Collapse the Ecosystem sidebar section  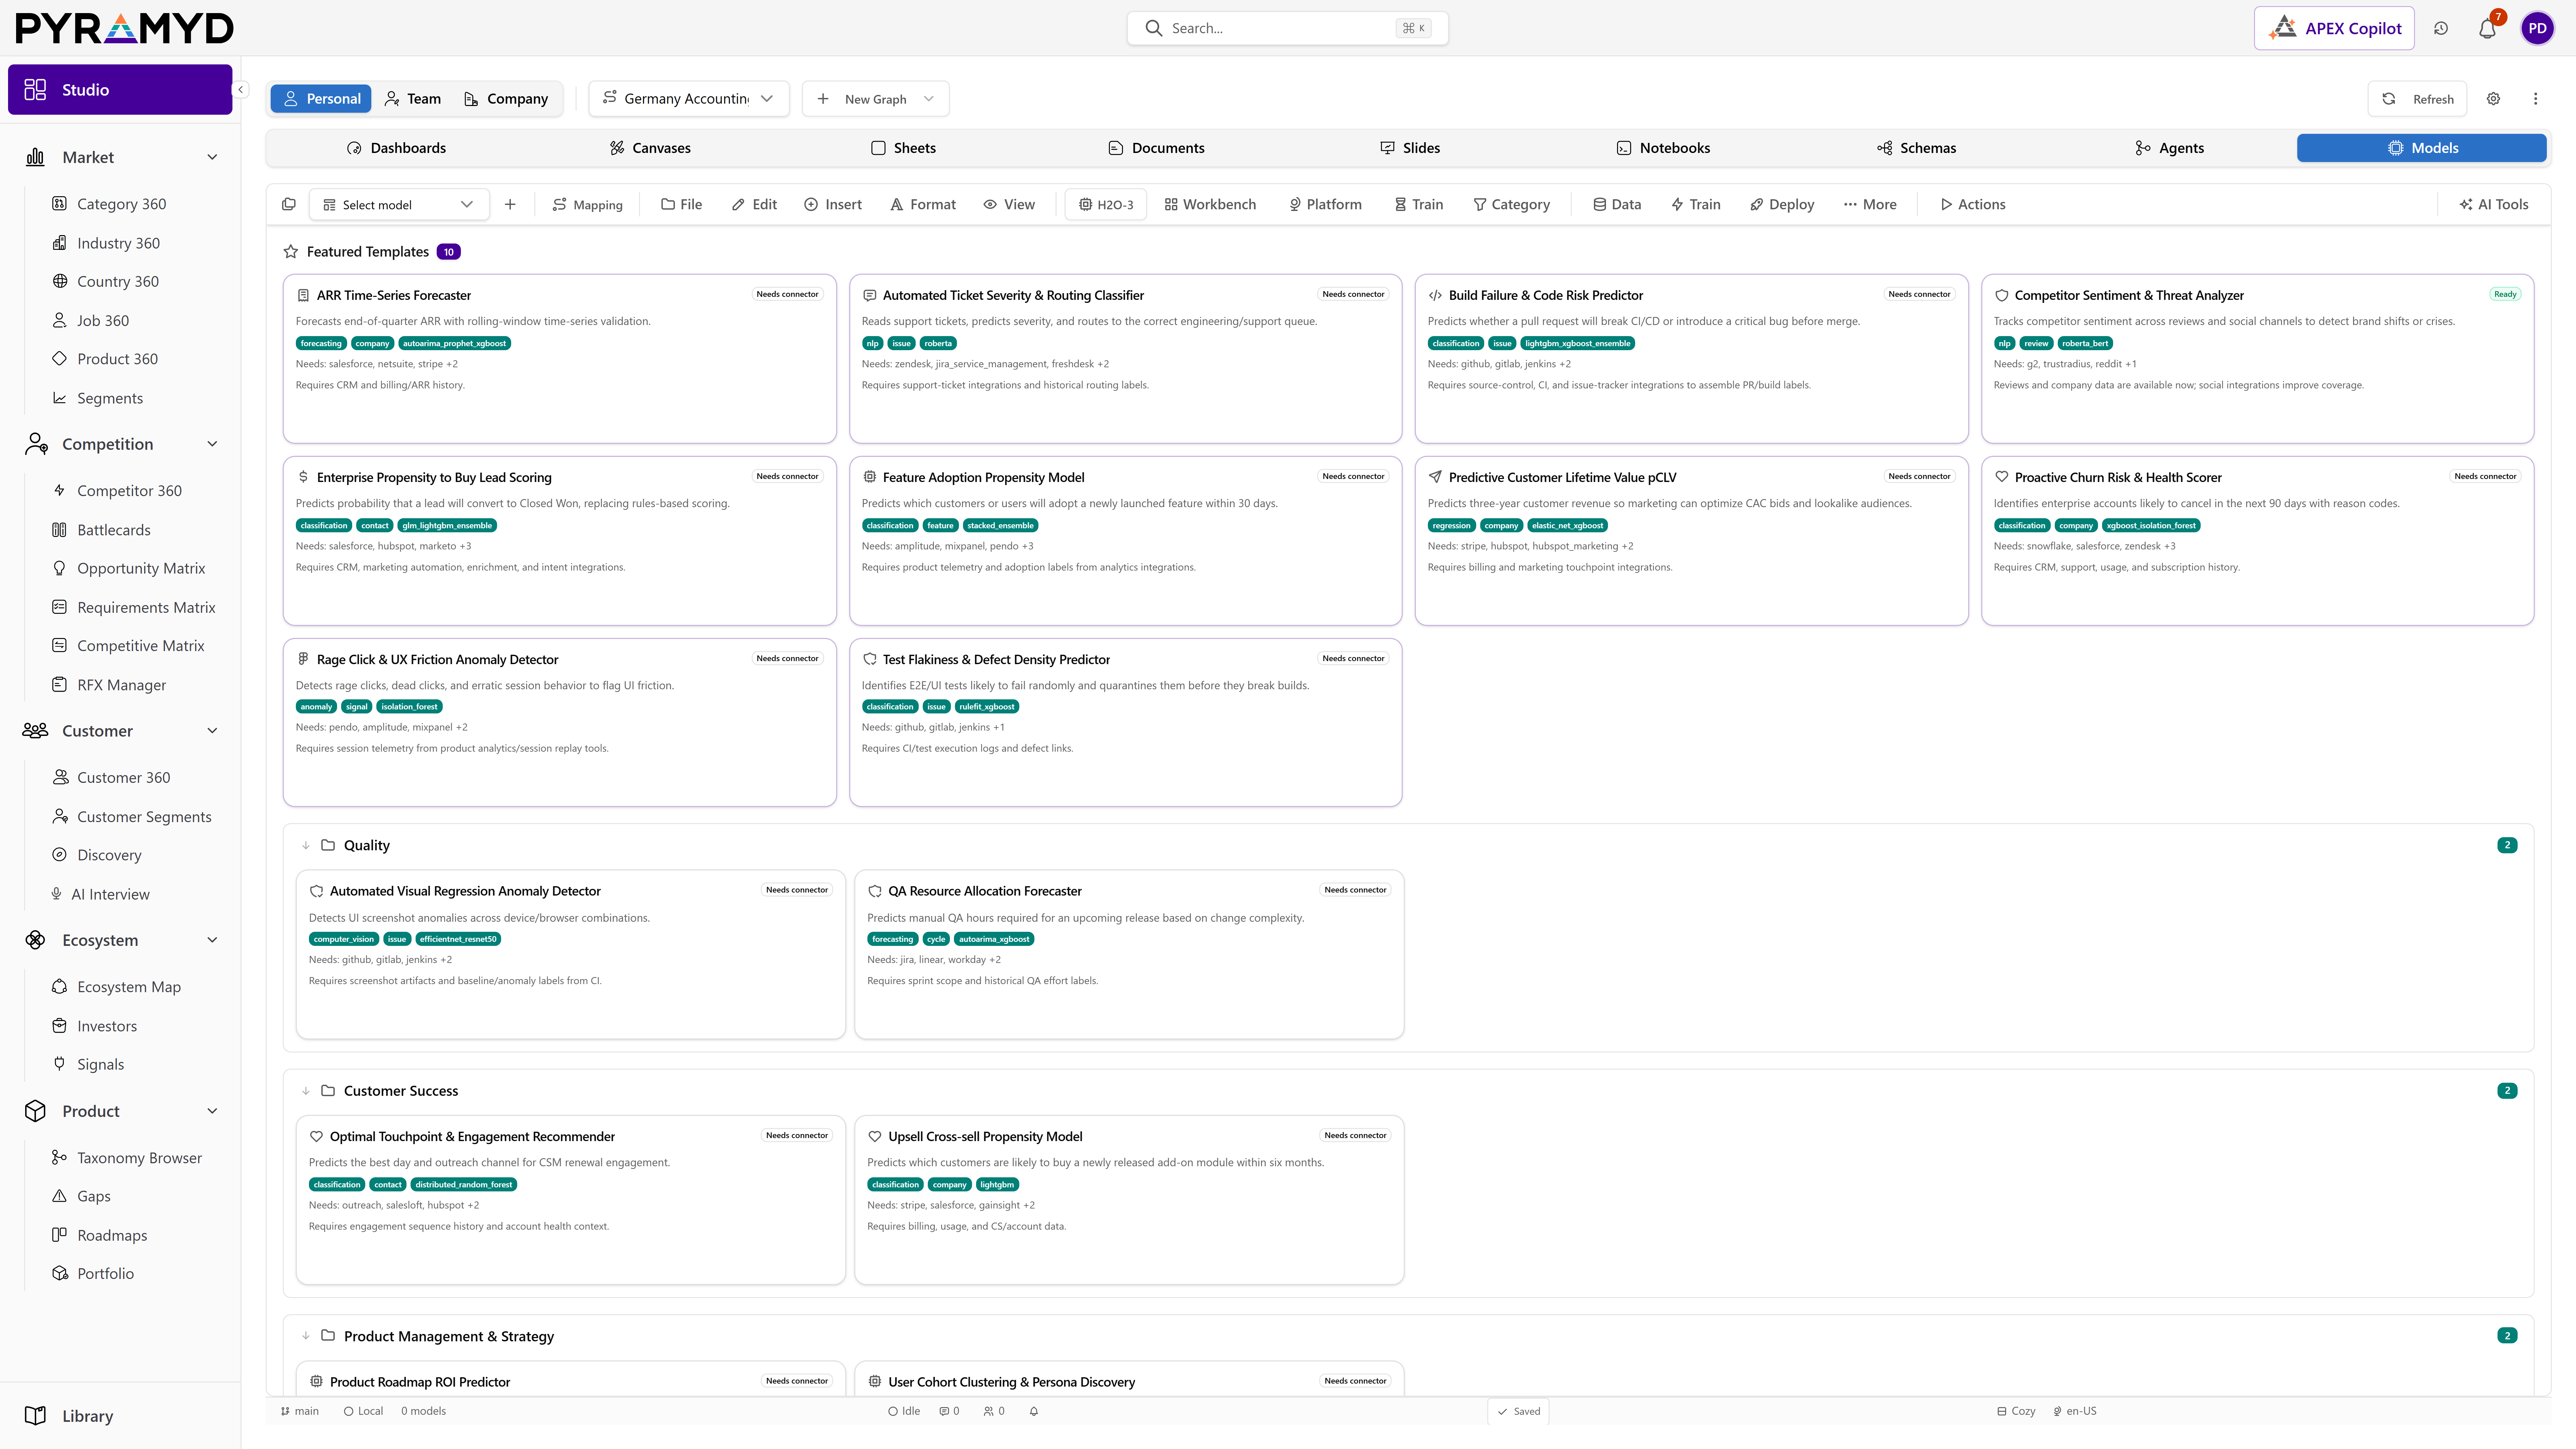point(212,940)
